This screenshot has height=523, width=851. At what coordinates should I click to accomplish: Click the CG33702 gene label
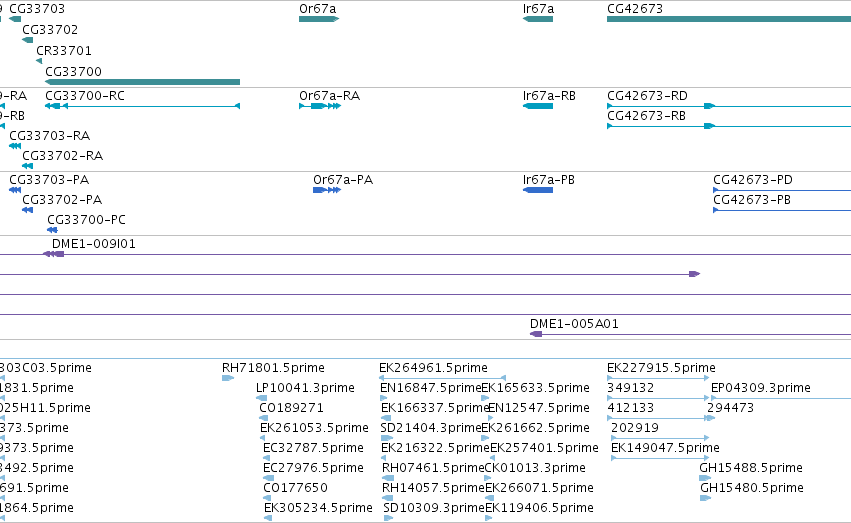(x=50, y=29)
